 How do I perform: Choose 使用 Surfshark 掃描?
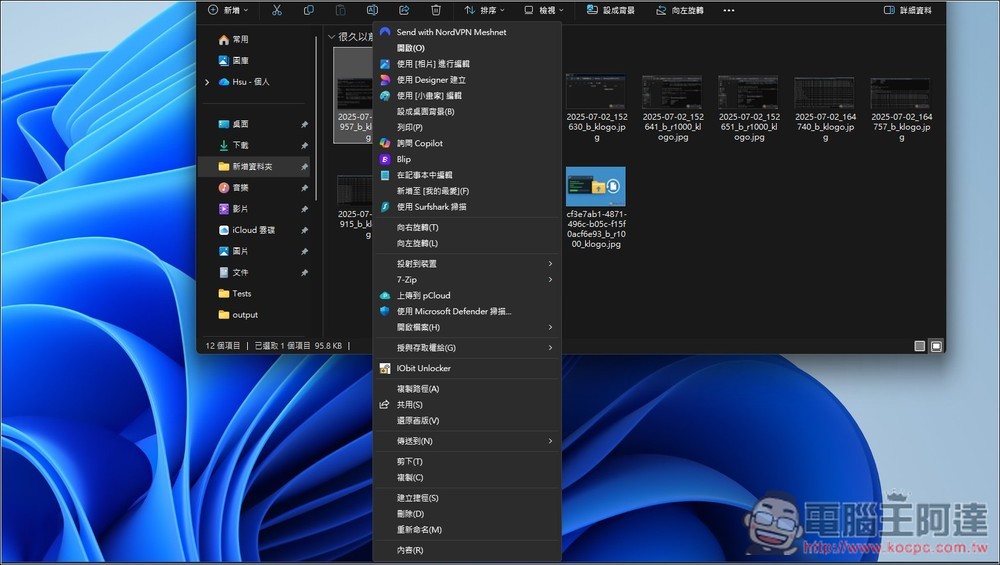(x=467, y=207)
